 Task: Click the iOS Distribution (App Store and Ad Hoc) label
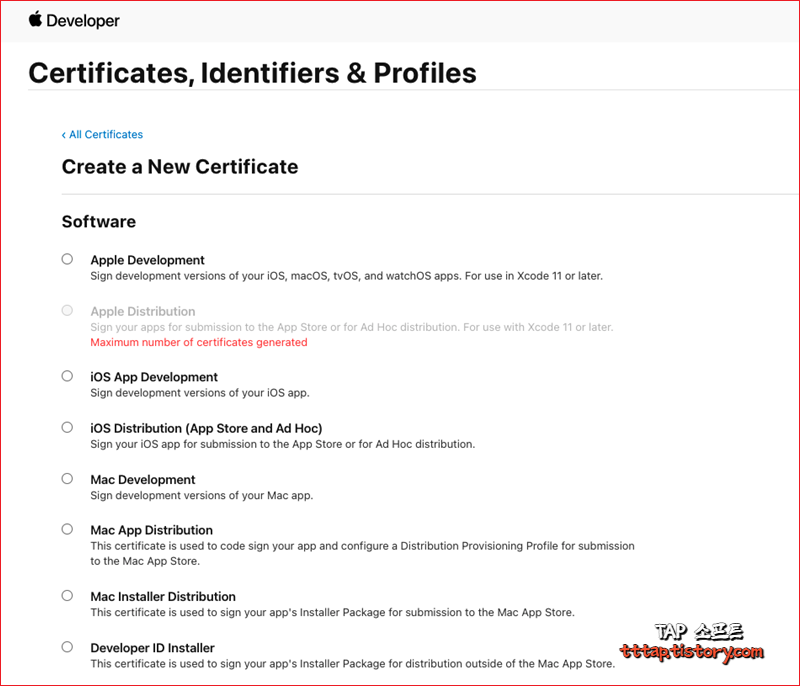point(207,428)
